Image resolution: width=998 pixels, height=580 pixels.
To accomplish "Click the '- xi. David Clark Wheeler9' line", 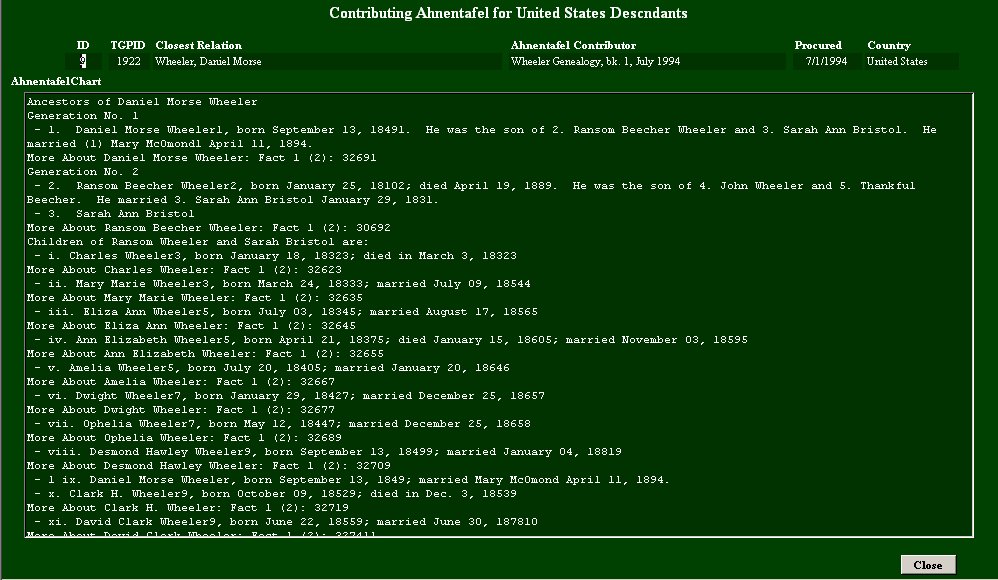I will [x=286, y=522].
